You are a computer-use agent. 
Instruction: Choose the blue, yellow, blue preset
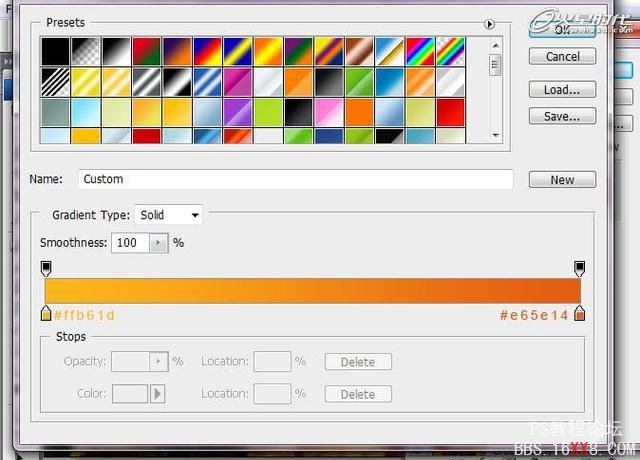[238, 51]
